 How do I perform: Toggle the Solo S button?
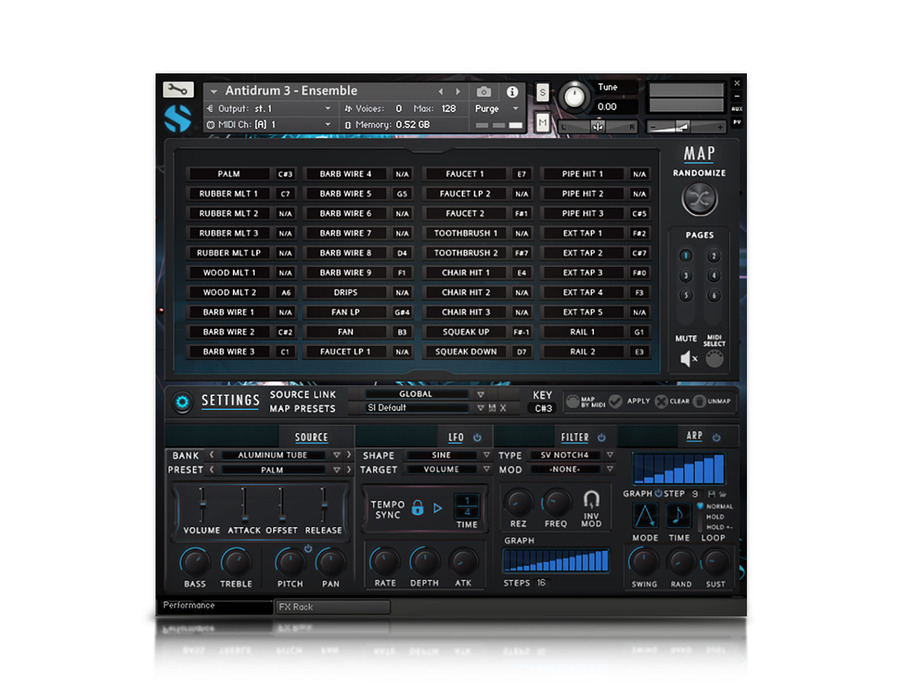(x=542, y=92)
